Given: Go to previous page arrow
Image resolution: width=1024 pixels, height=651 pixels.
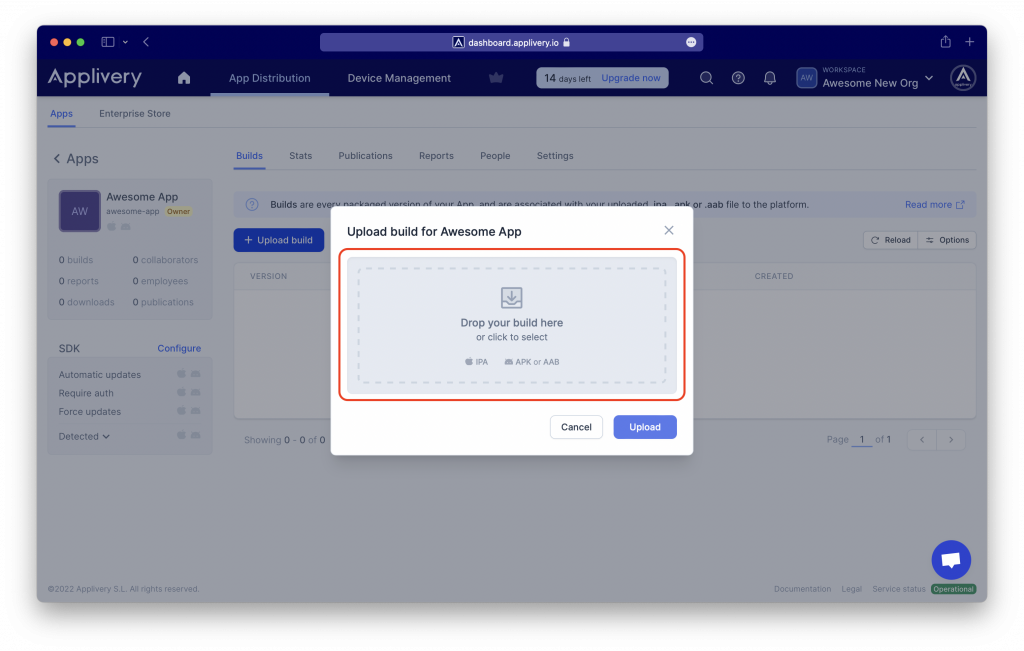Looking at the screenshot, I should (x=921, y=440).
